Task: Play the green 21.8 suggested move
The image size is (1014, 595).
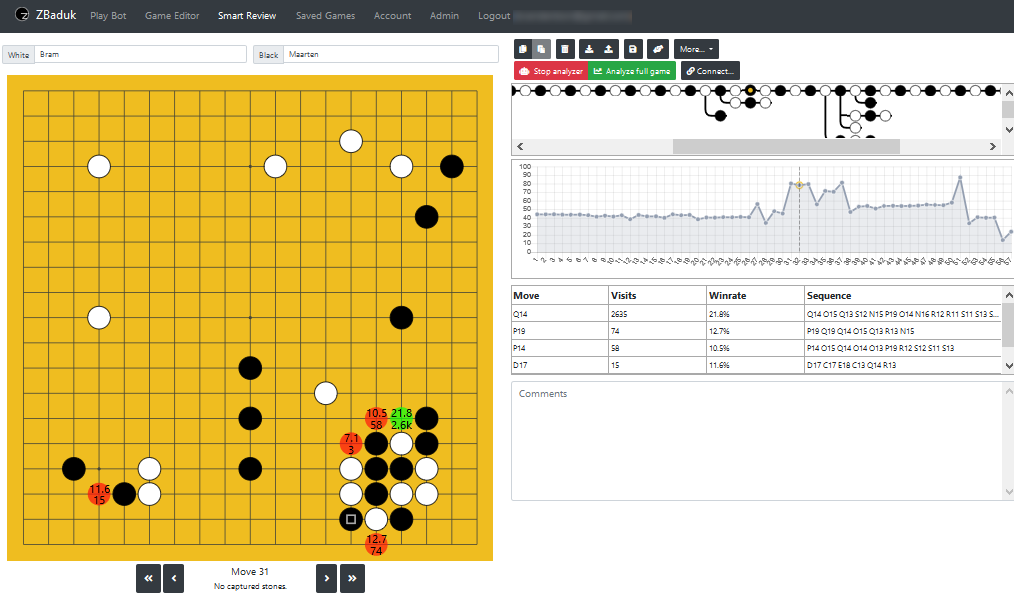Action: tap(402, 418)
